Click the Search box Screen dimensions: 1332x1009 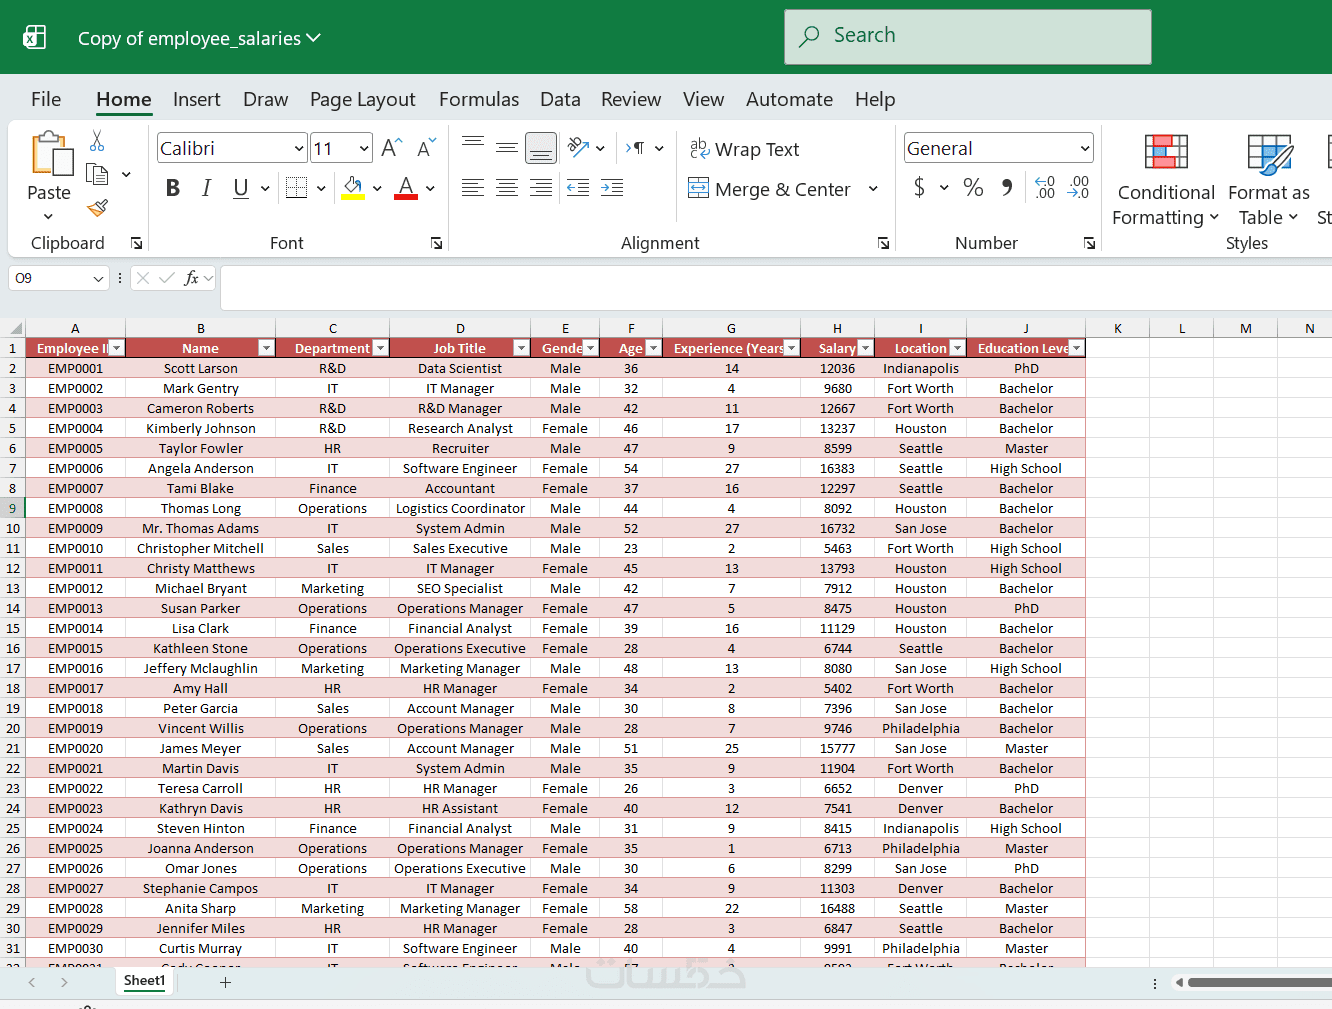[x=967, y=37]
